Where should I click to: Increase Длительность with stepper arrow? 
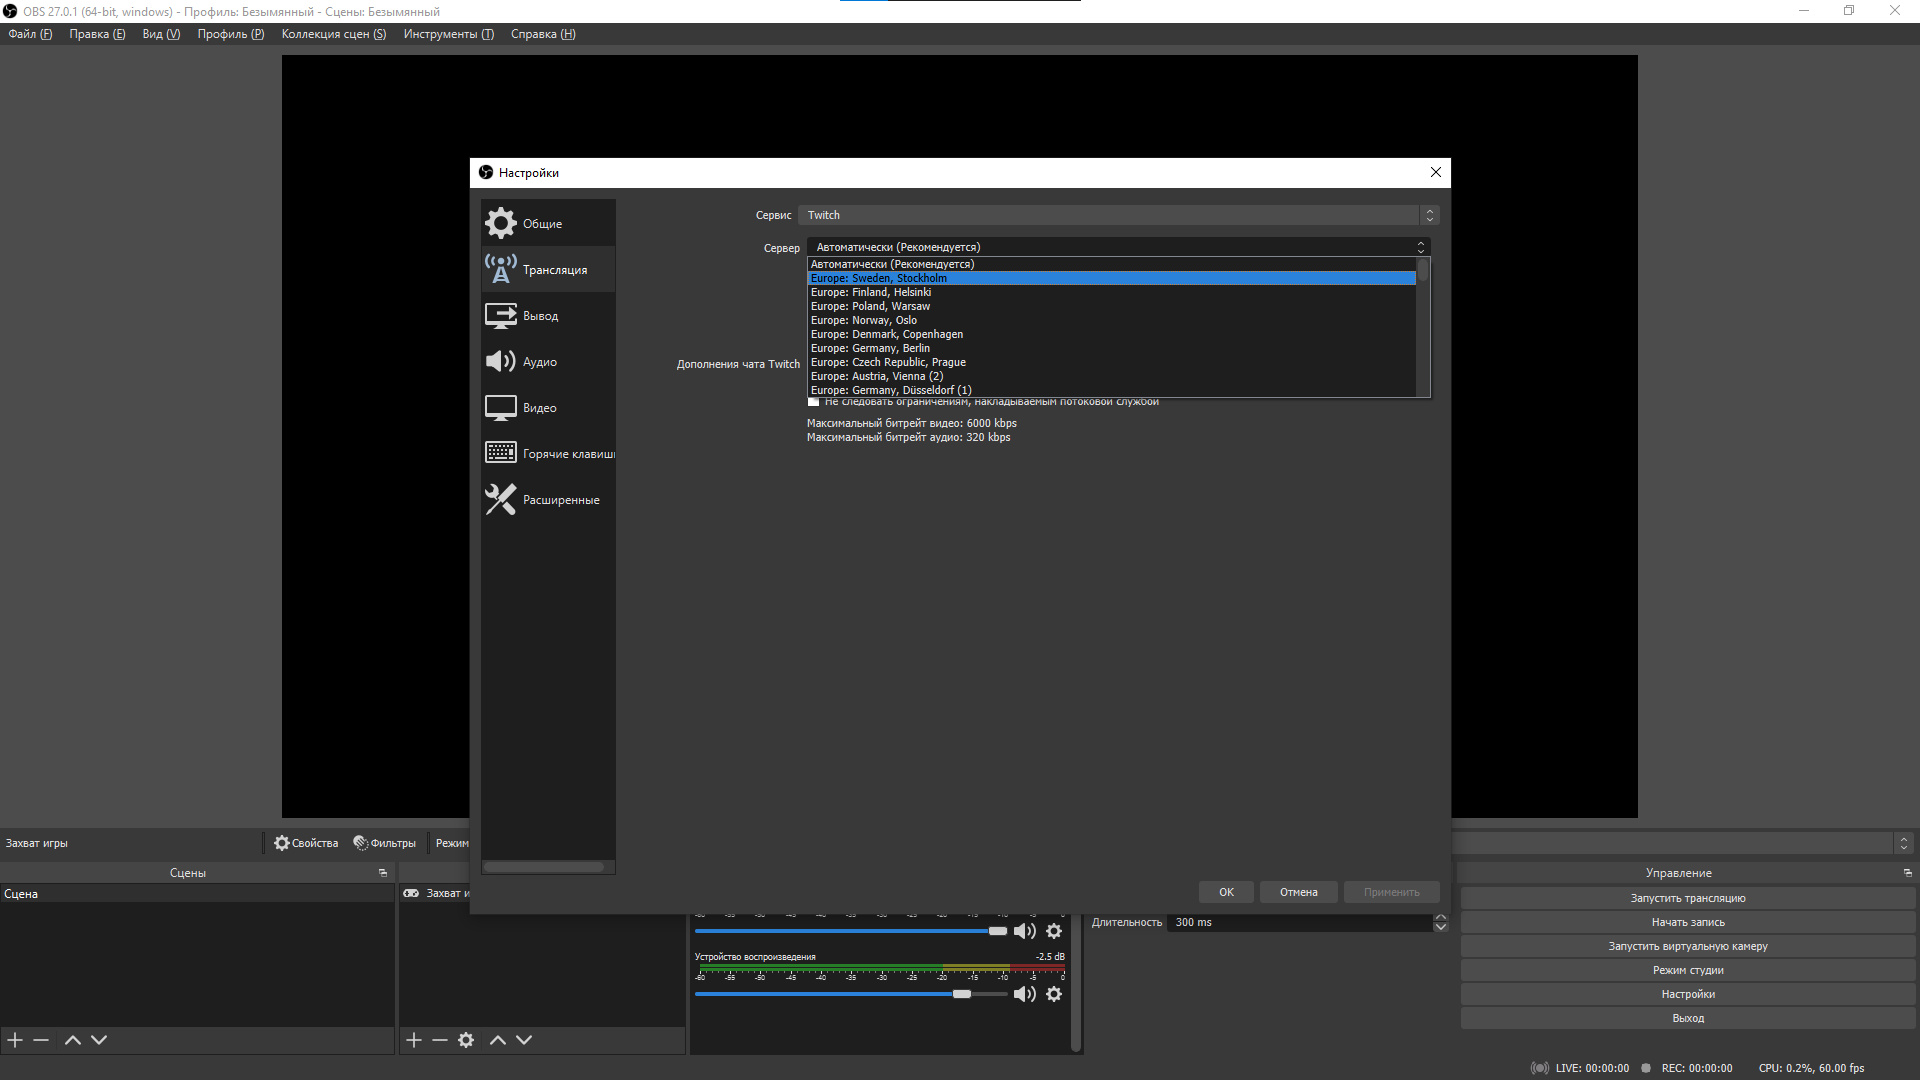1441,917
